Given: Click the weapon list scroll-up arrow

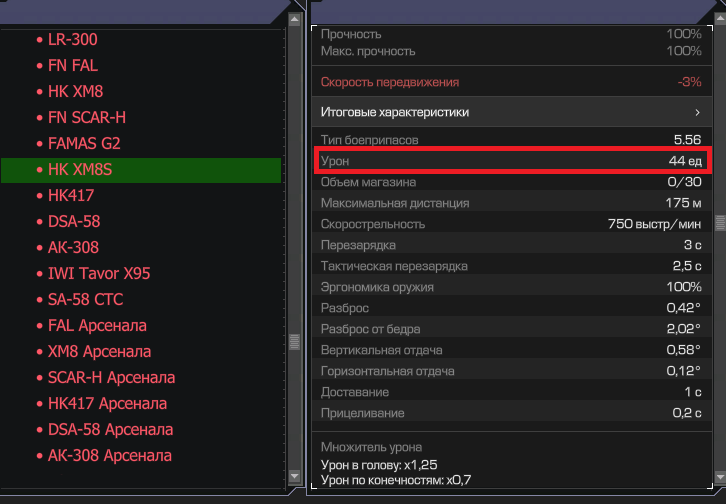Looking at the screenshot, I should [294, 19].
